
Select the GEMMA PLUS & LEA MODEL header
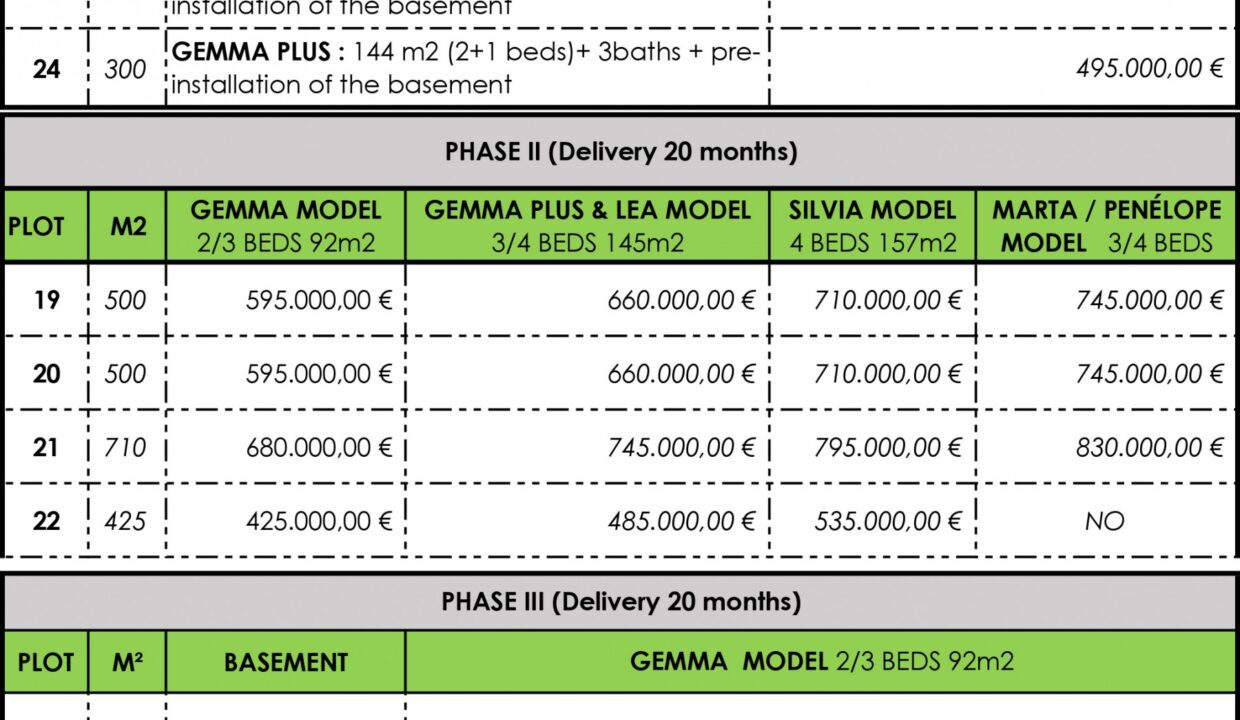(587, 226)
